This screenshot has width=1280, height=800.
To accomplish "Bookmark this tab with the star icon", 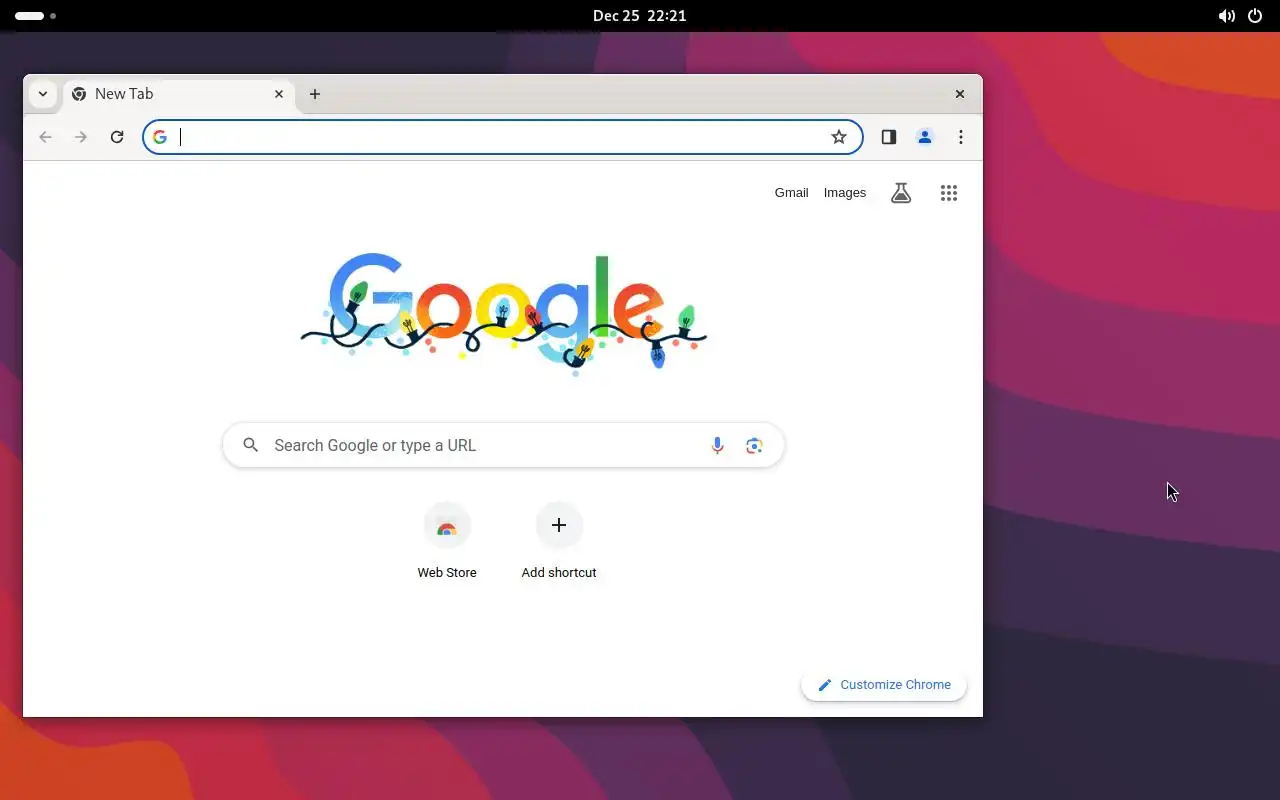I will [839, 137].
